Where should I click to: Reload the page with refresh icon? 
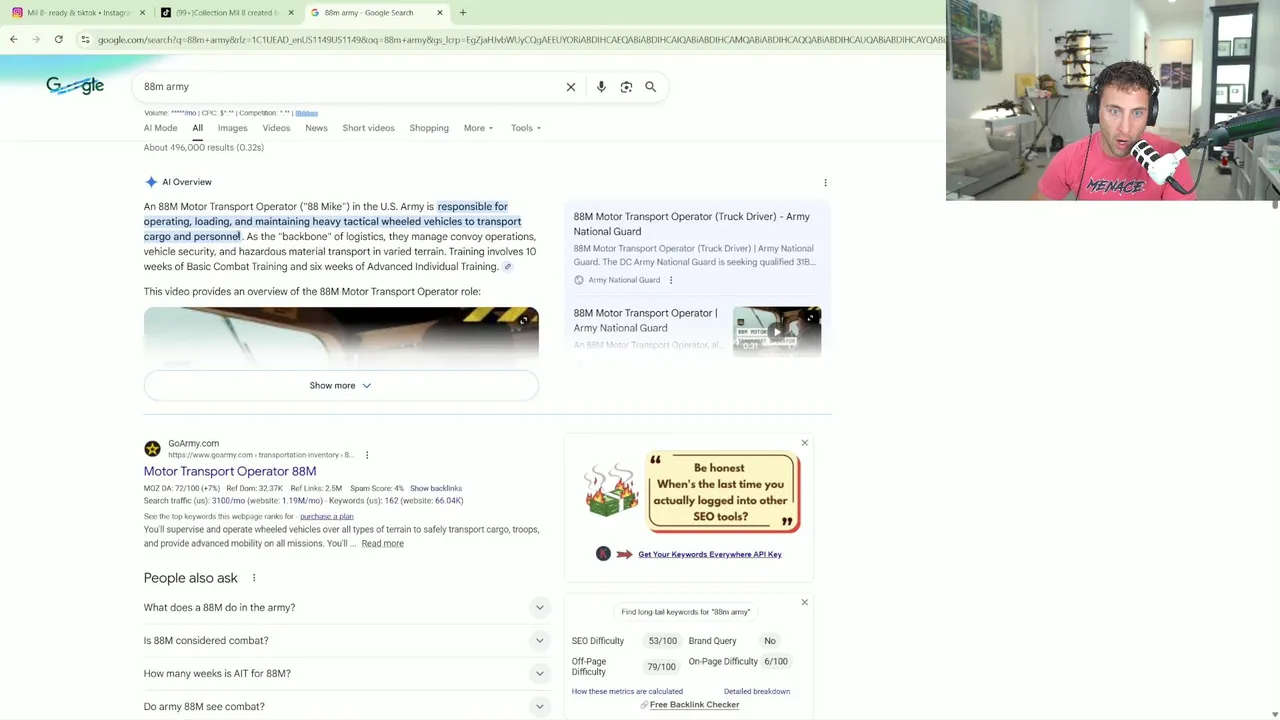59,39
